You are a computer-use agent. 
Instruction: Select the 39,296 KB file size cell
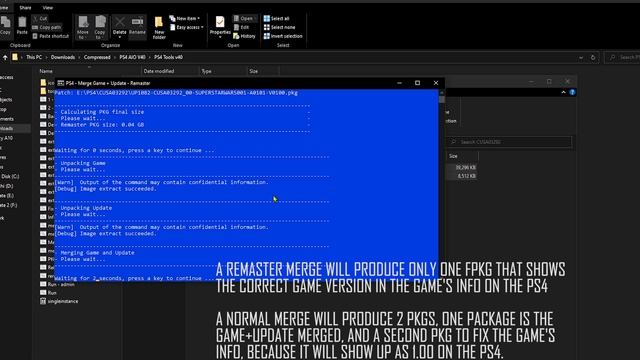click(466, 167)
